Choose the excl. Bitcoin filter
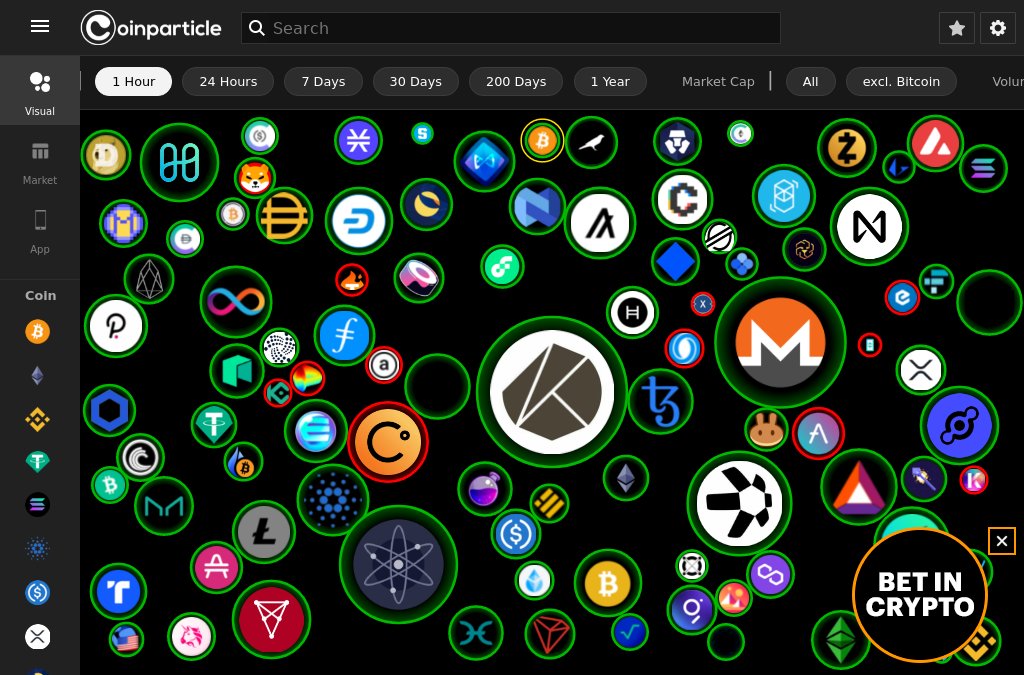Viewport: 1024px width, 675px height. coord(901,82)
